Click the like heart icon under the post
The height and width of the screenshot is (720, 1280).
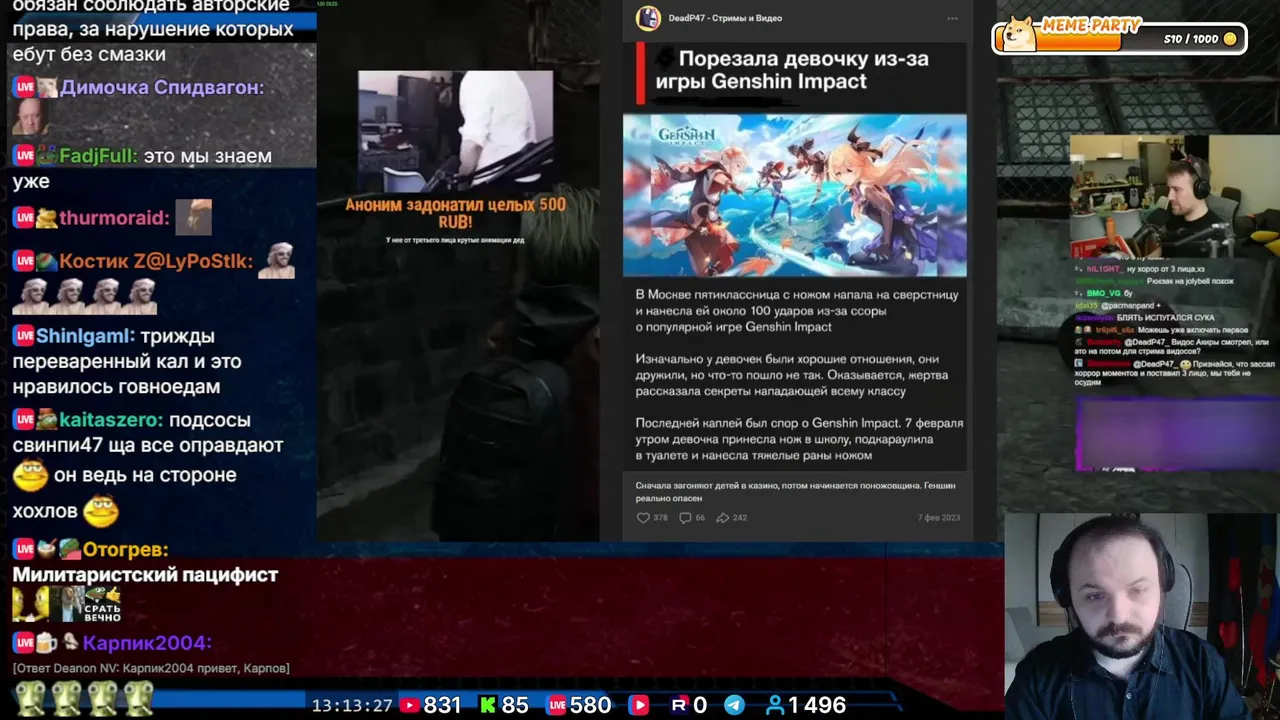point(643,518)
